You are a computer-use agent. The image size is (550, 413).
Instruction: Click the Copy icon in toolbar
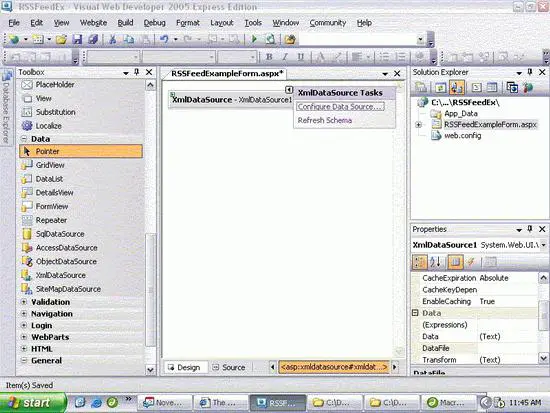pyautogui.click(x=129, y=39)
